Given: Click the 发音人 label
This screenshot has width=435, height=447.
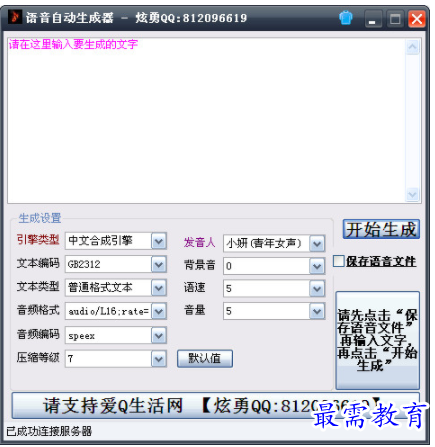Looking at the screenshot, I should [199, 242].
